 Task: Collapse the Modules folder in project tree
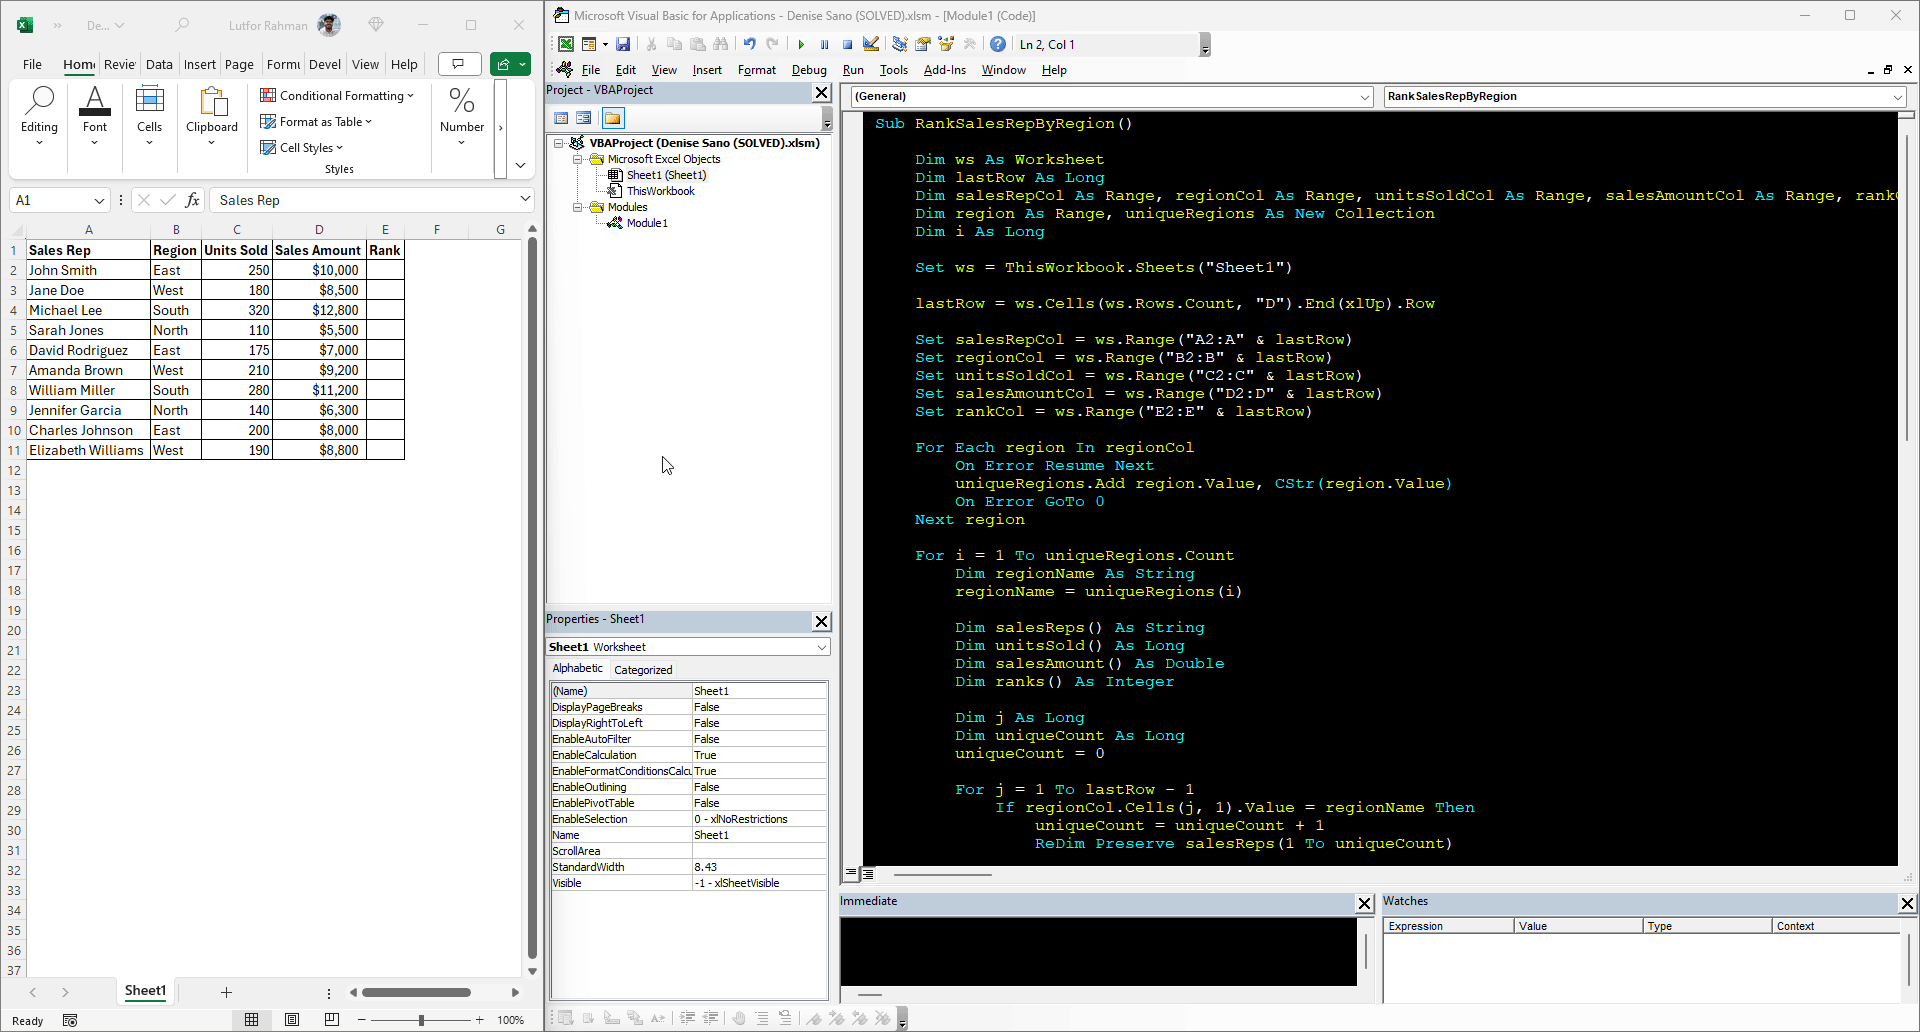[x=578, y=207]
